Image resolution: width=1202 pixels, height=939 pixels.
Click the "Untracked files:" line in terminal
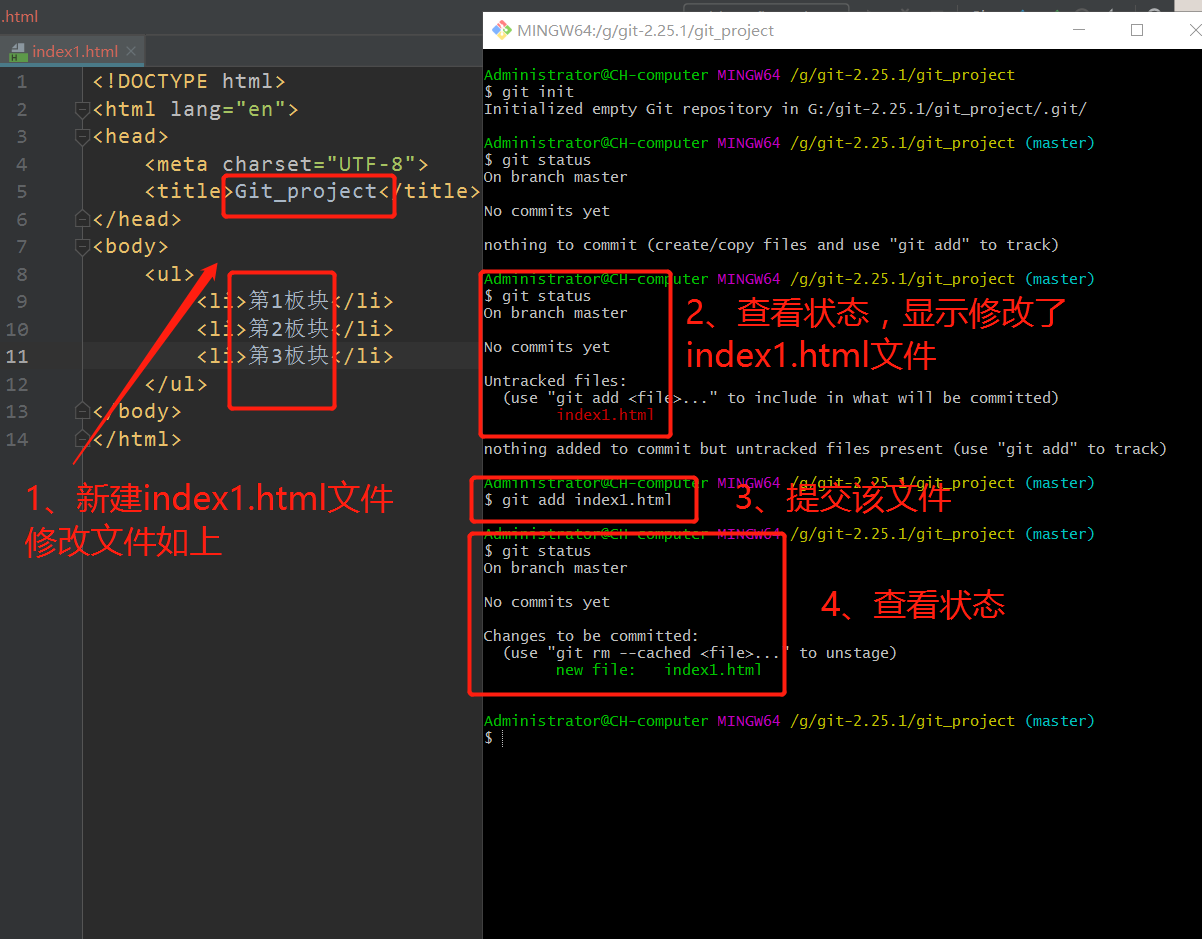[555, 381]
